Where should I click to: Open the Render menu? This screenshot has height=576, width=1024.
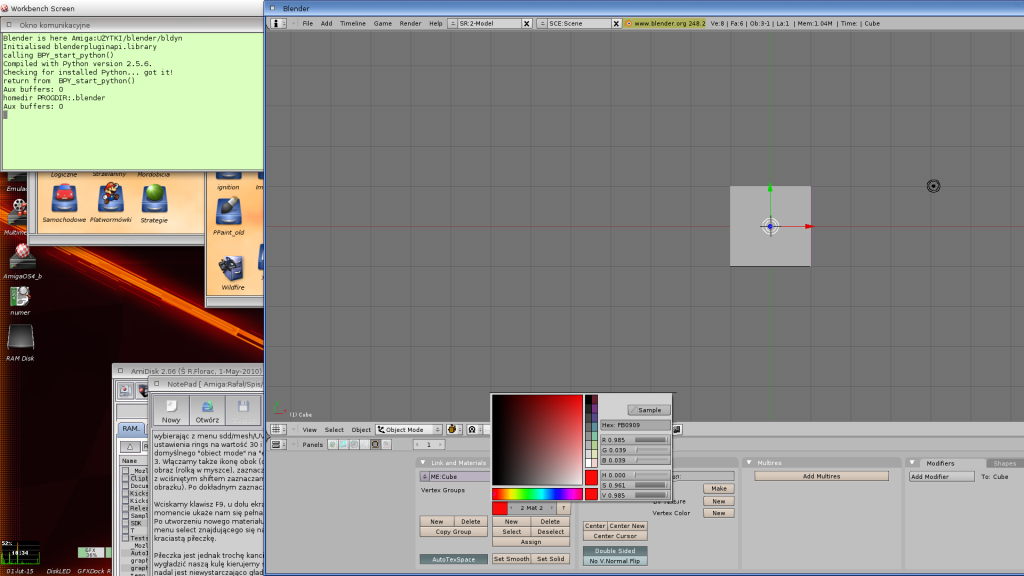(x=410, y=24)
